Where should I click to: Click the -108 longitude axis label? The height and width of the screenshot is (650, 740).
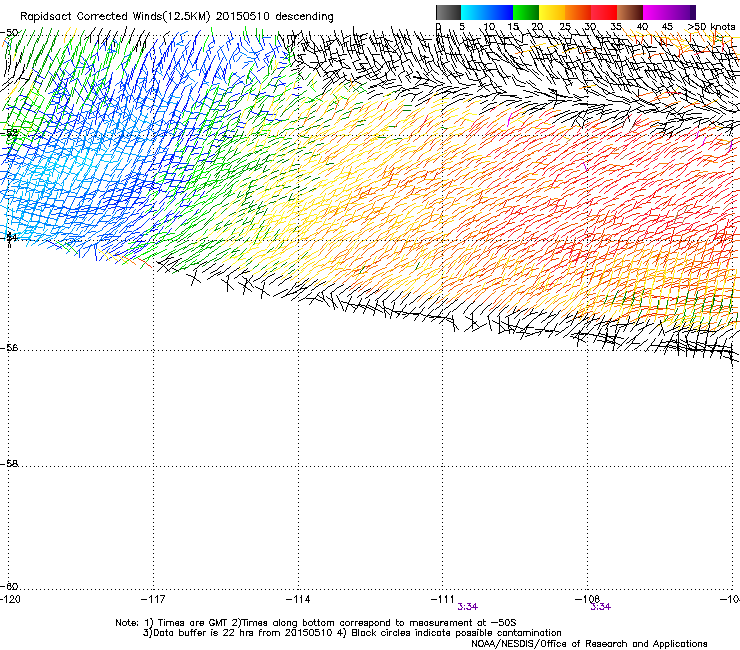[x=587, y=599]
